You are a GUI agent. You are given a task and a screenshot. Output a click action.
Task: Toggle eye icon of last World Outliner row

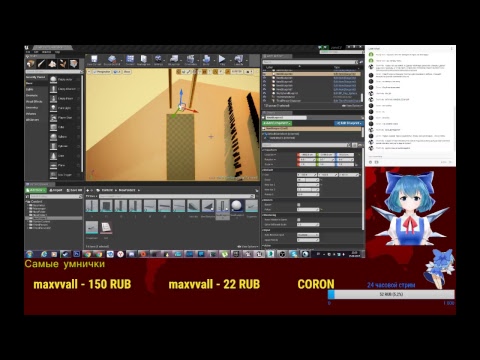click(x=265, y=100)
